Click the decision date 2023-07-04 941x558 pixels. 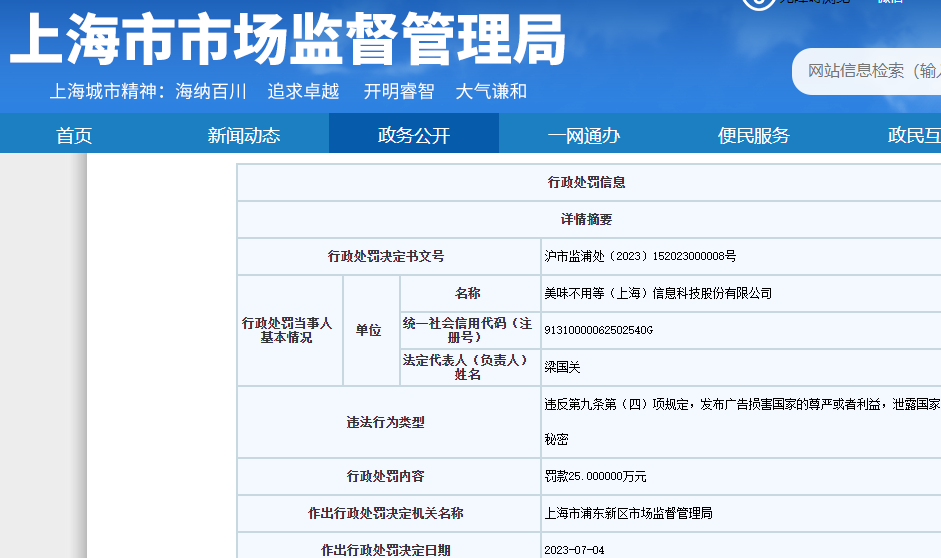(574, 549)
